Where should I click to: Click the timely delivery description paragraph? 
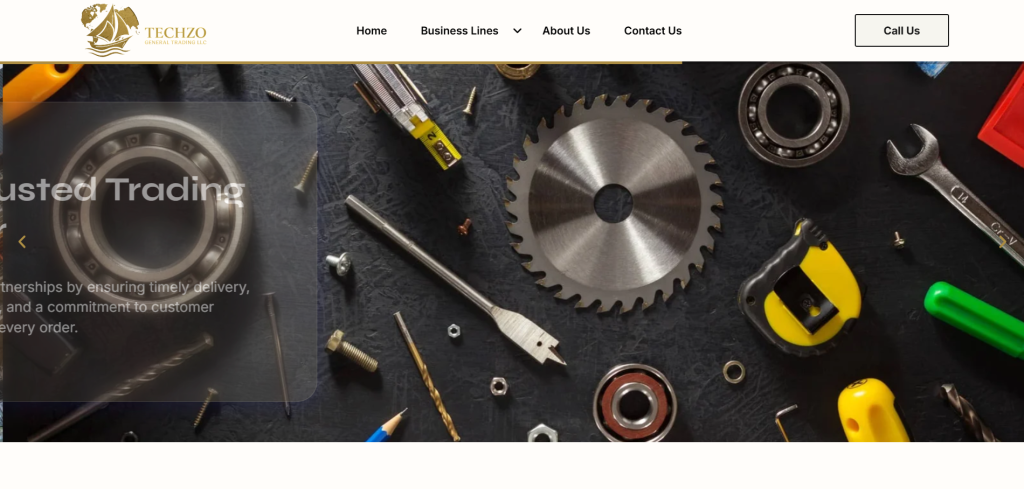124,307
